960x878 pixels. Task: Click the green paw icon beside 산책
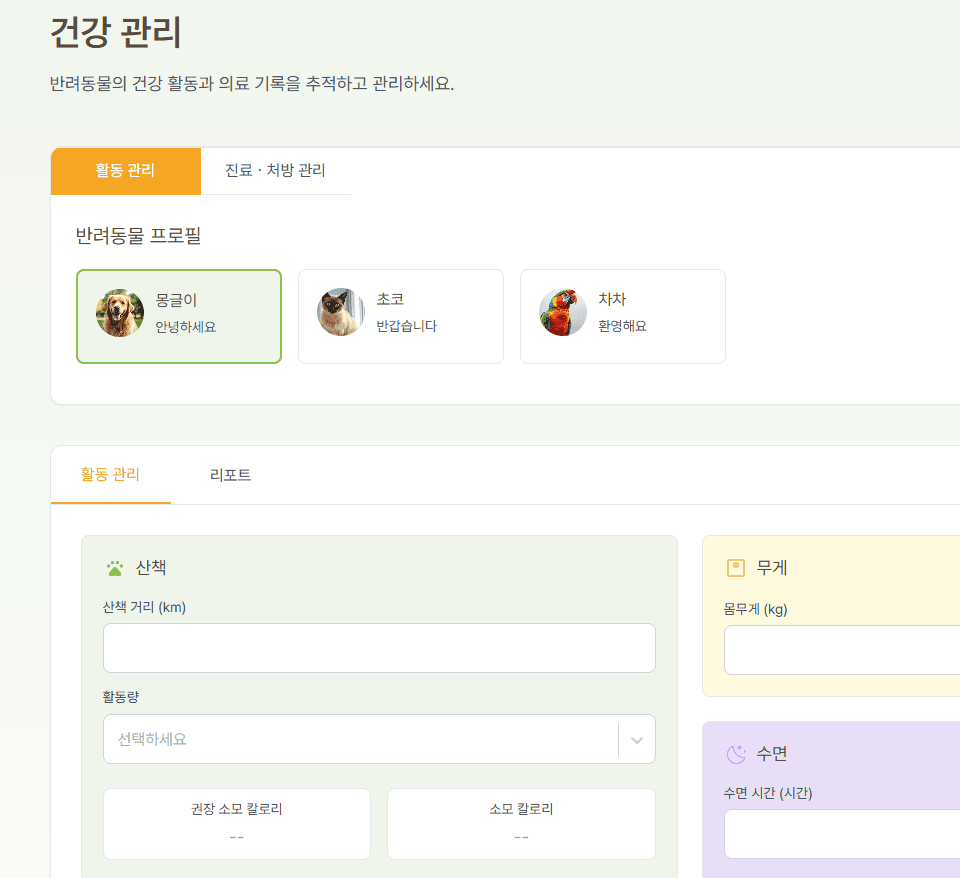coord(115,568)
